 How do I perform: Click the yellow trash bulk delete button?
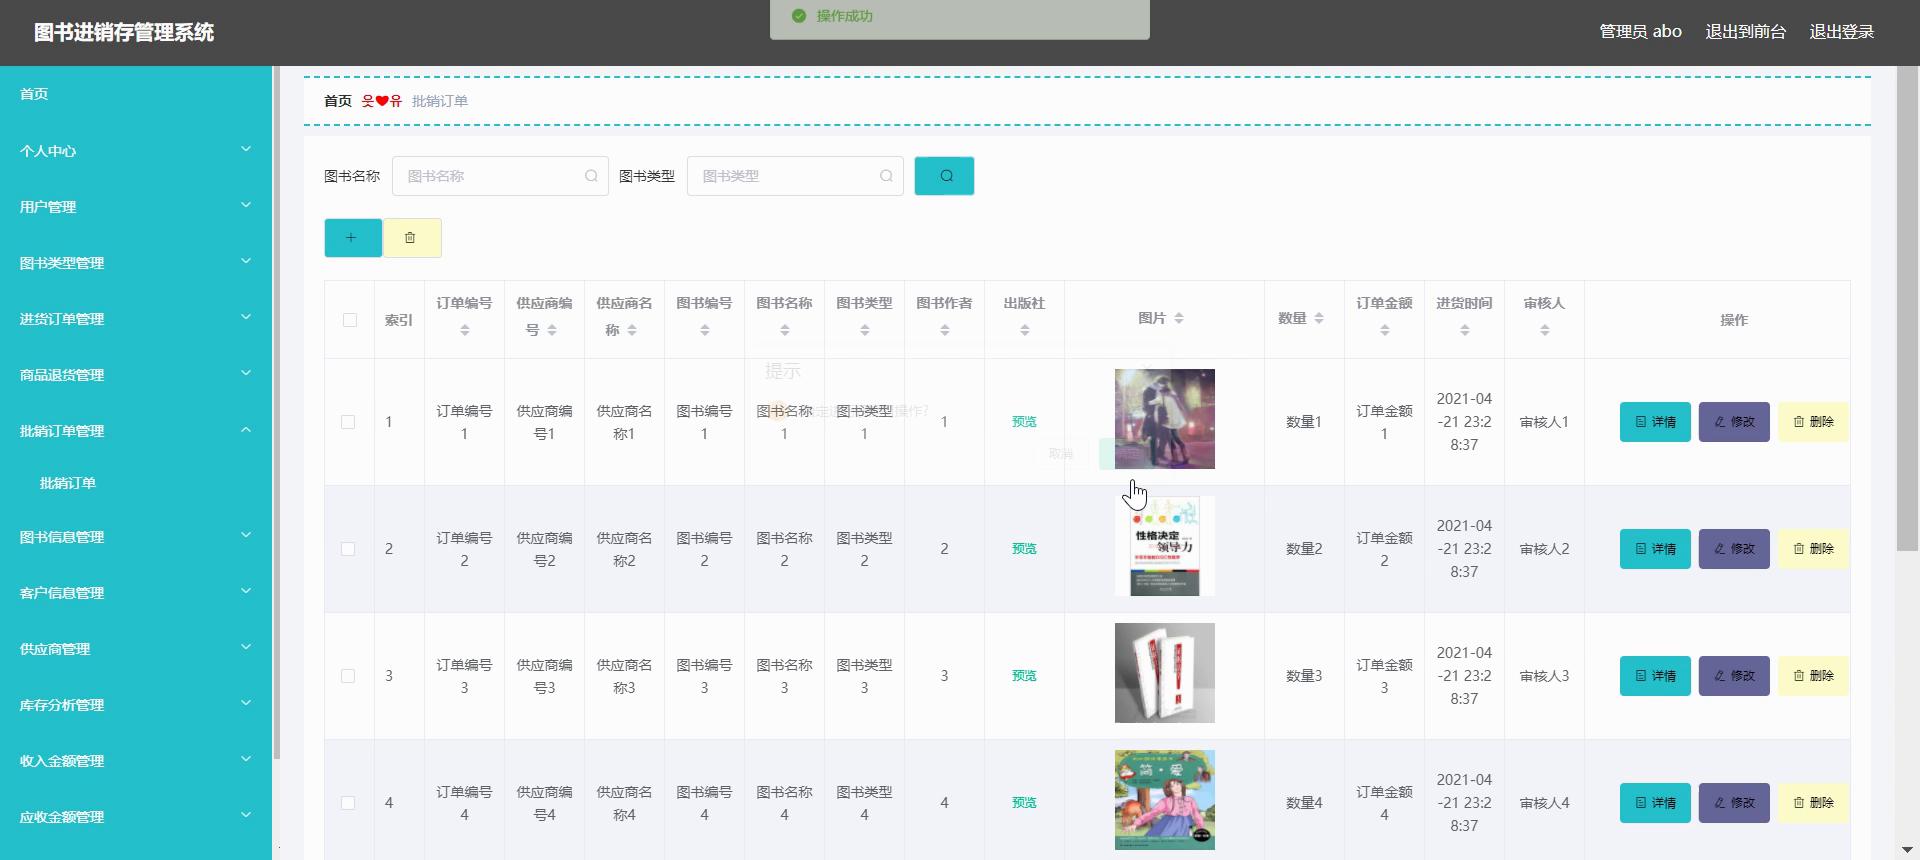click(x=411, y=238)
